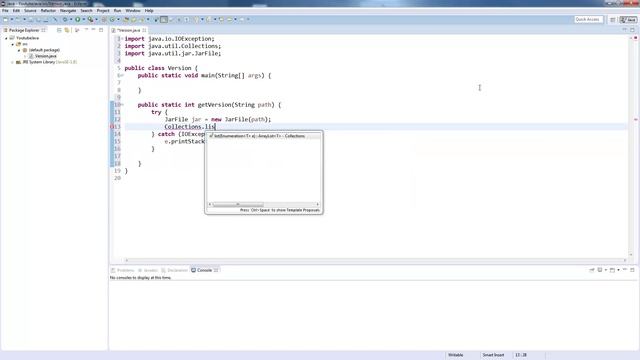Open the Run menu
Viewport: 640px width, 360px height.
coord(117,11)
